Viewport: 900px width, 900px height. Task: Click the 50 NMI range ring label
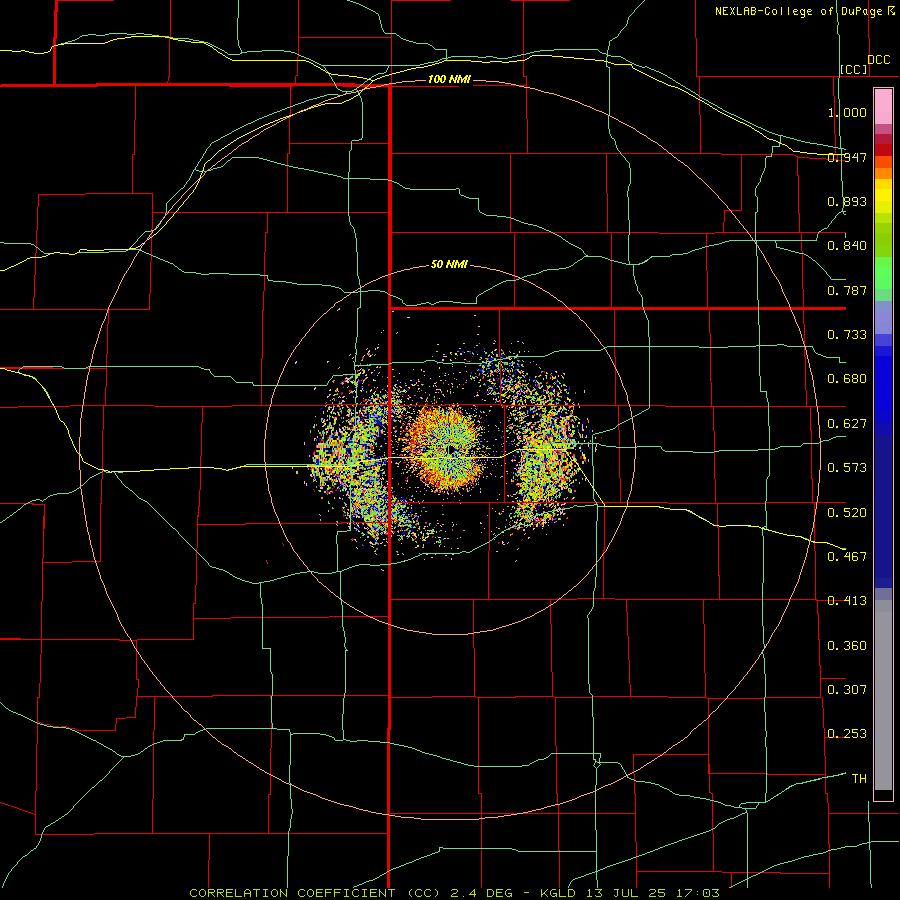[449, 265]
